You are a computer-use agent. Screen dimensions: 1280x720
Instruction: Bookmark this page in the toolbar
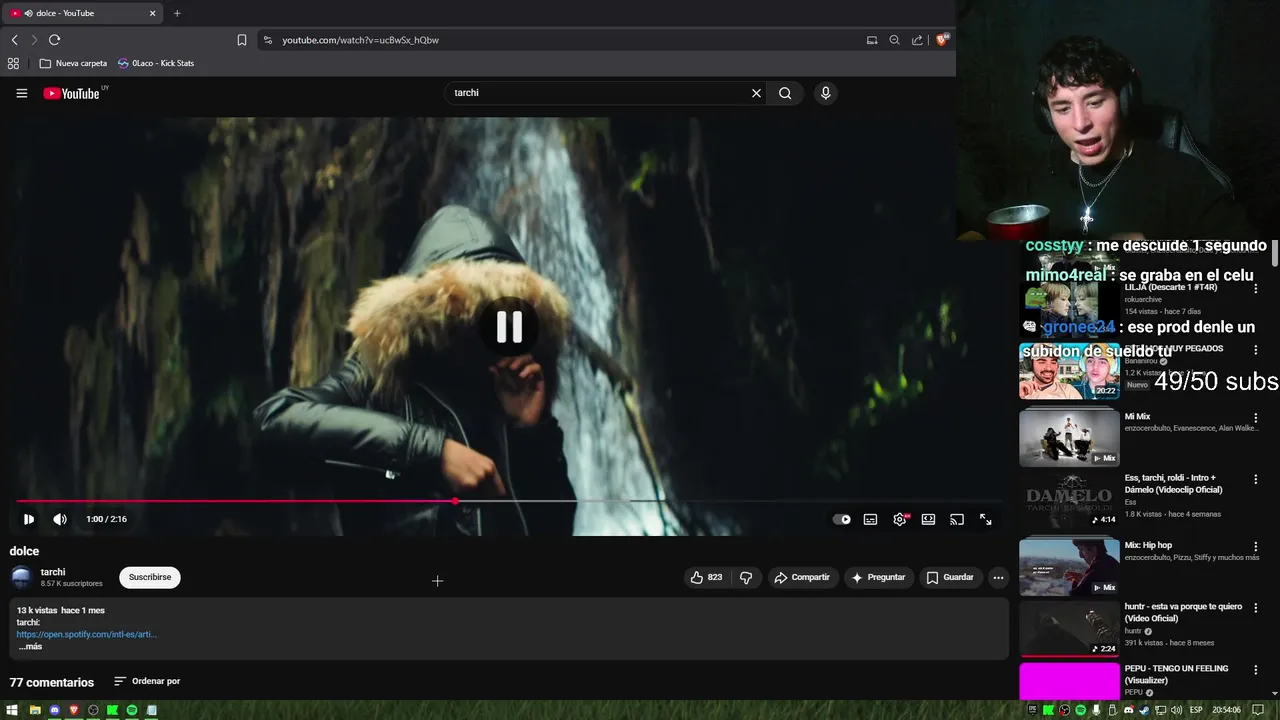pyautogui.click(x=241, y=40)
